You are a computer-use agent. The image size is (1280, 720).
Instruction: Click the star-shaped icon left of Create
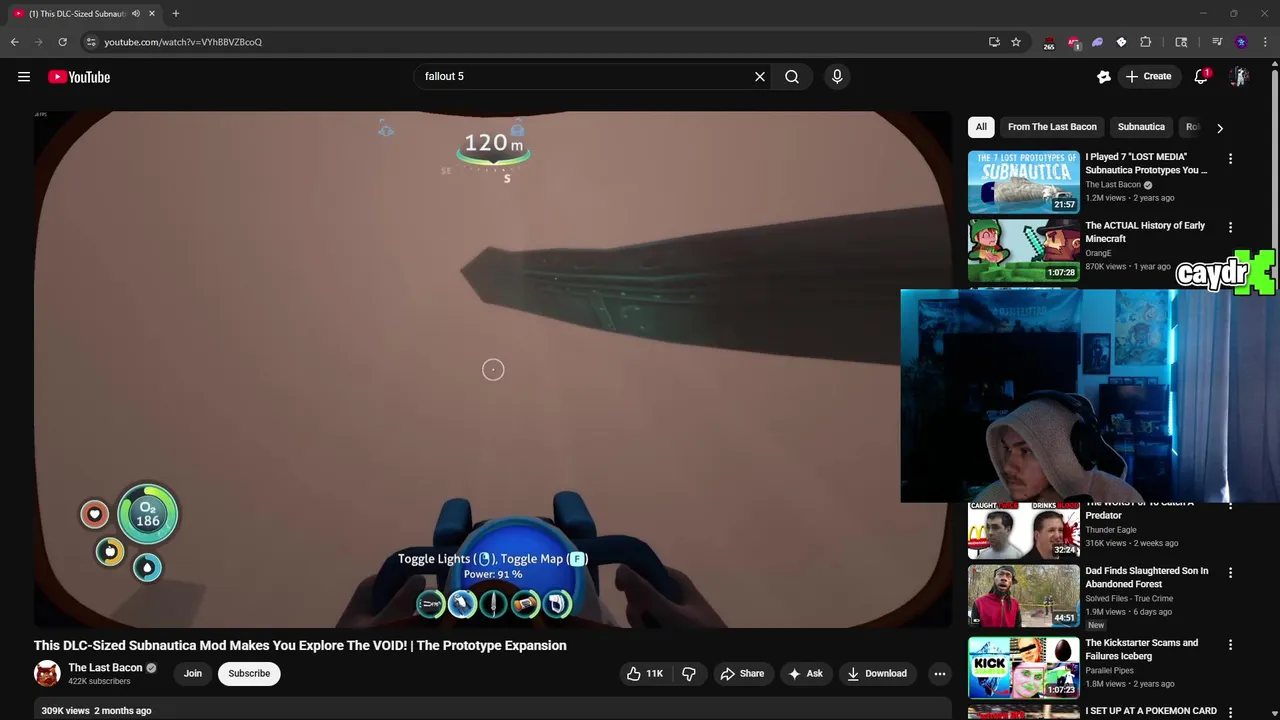1104,77
